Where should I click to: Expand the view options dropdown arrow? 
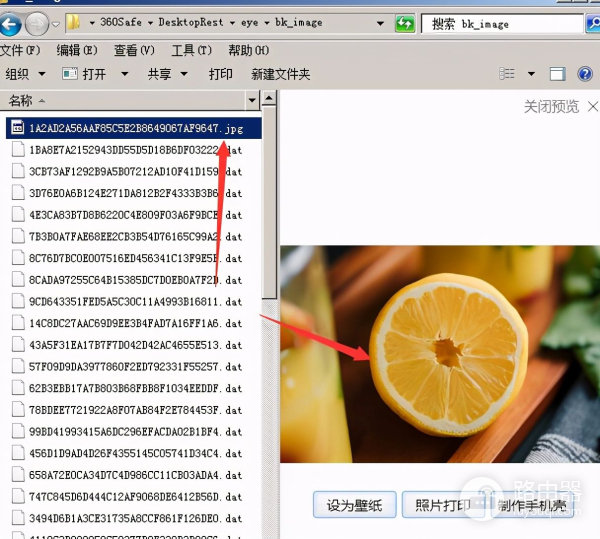click(x=531, y=74)
